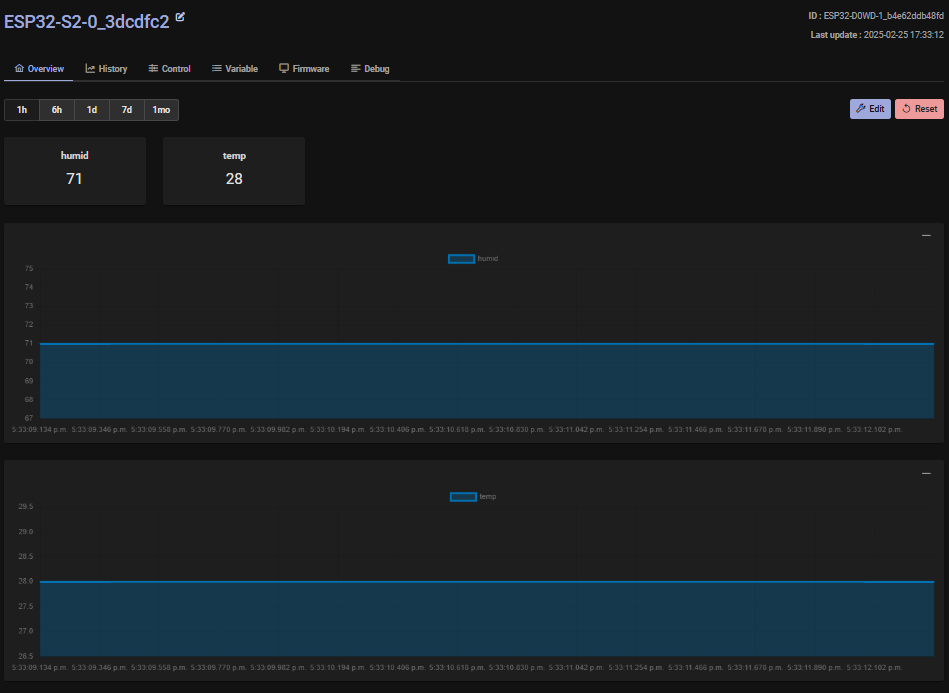Open the Firmware tab
The image size is (949, 693).
pyautogui.click(x=304, y=69)
